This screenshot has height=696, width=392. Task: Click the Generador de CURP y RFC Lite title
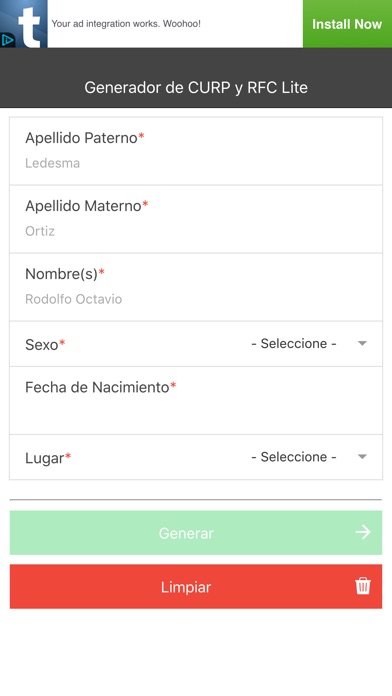click(196, 87)
